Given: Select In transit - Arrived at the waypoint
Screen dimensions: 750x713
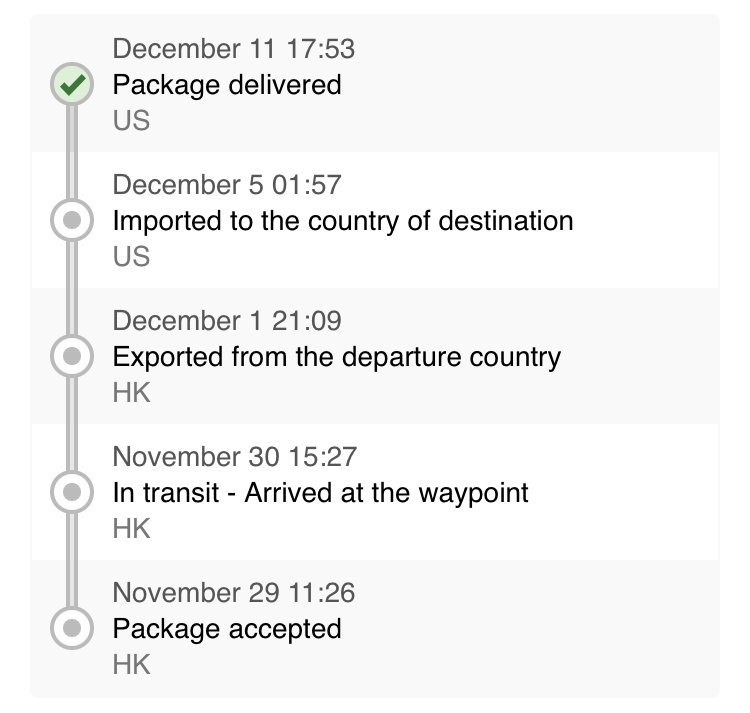Looking at the screenshot, I should pyautogui.click(x=320, y=494).
